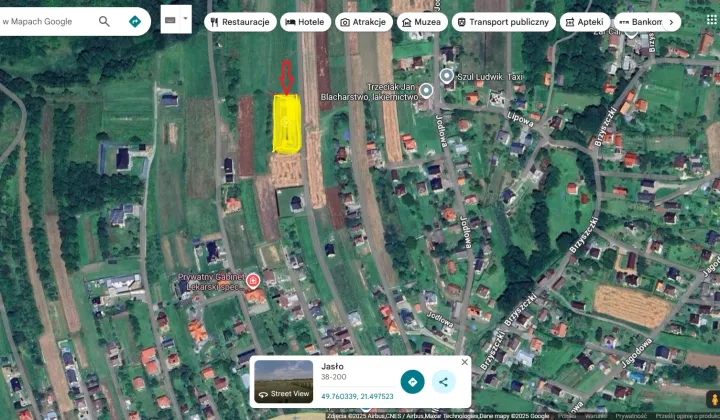Show more categories with right chevron
This screenshot has width=720, height=420.
coord(671,22)
